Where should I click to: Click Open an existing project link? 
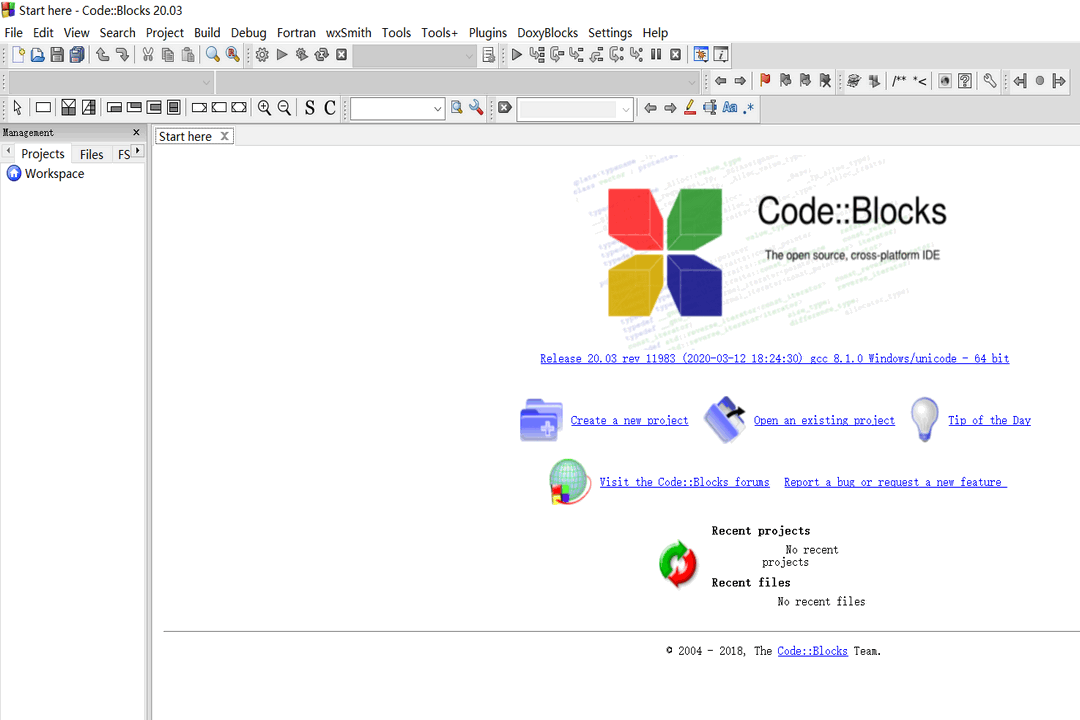tap(824, 420)
